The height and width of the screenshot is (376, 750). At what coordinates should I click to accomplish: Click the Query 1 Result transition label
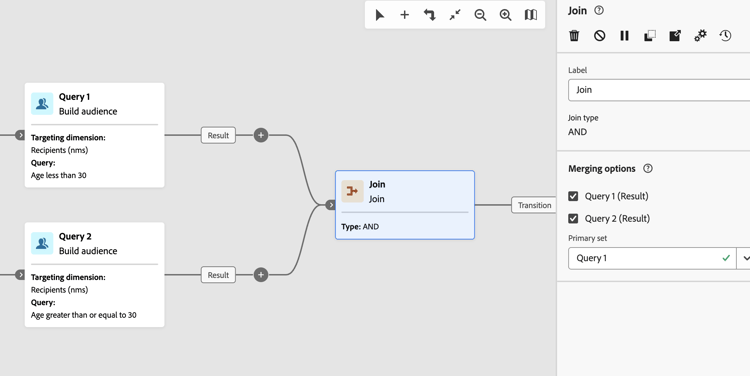point(218,135)
